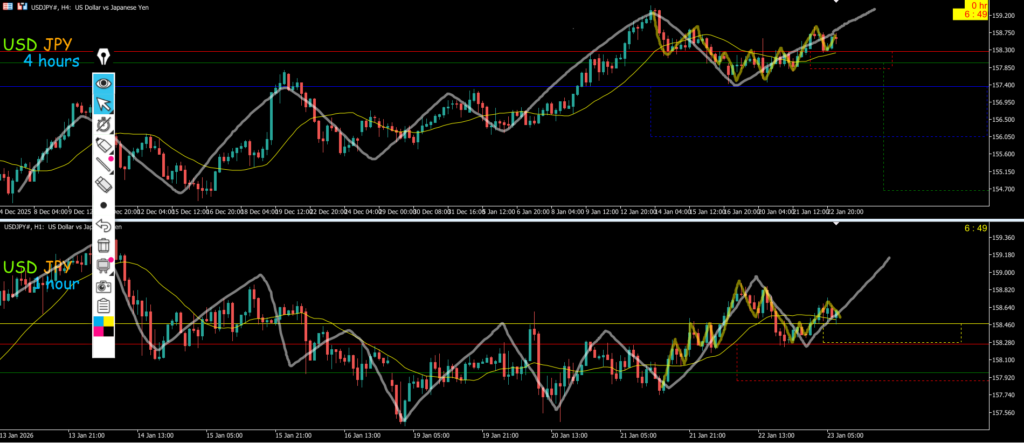Click the pen nib toolbar handle
Viewport: 1024px width, 443px height.
[x=104, y=57]
